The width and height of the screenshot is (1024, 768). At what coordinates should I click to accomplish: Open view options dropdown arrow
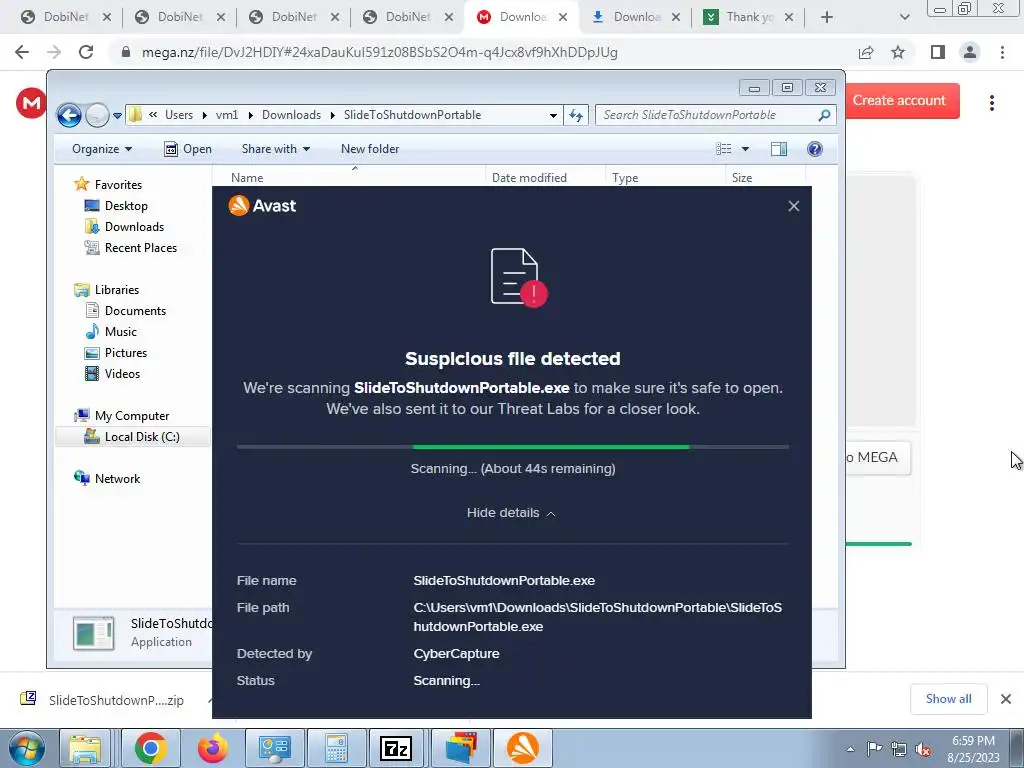[x=745, y=149]
